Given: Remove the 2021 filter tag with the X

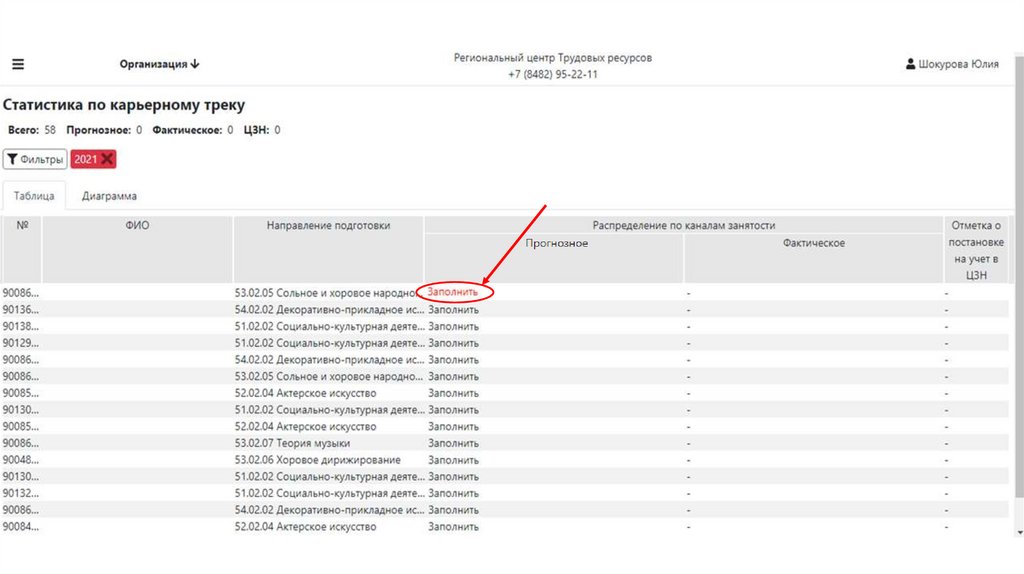Looking at the screenshot, I should (x=108, y=159).
